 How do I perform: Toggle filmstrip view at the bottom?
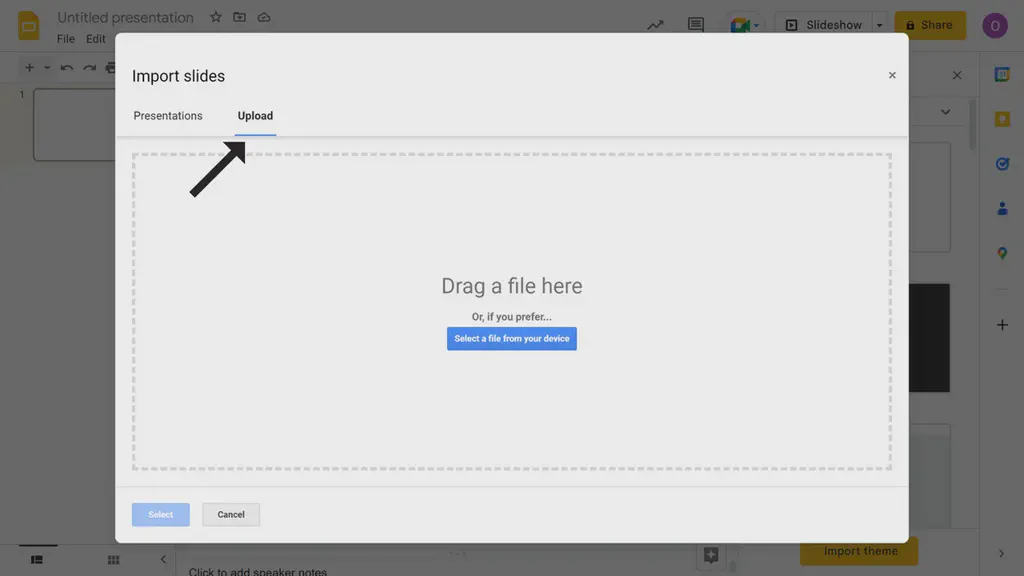click(x=37, y=559)
